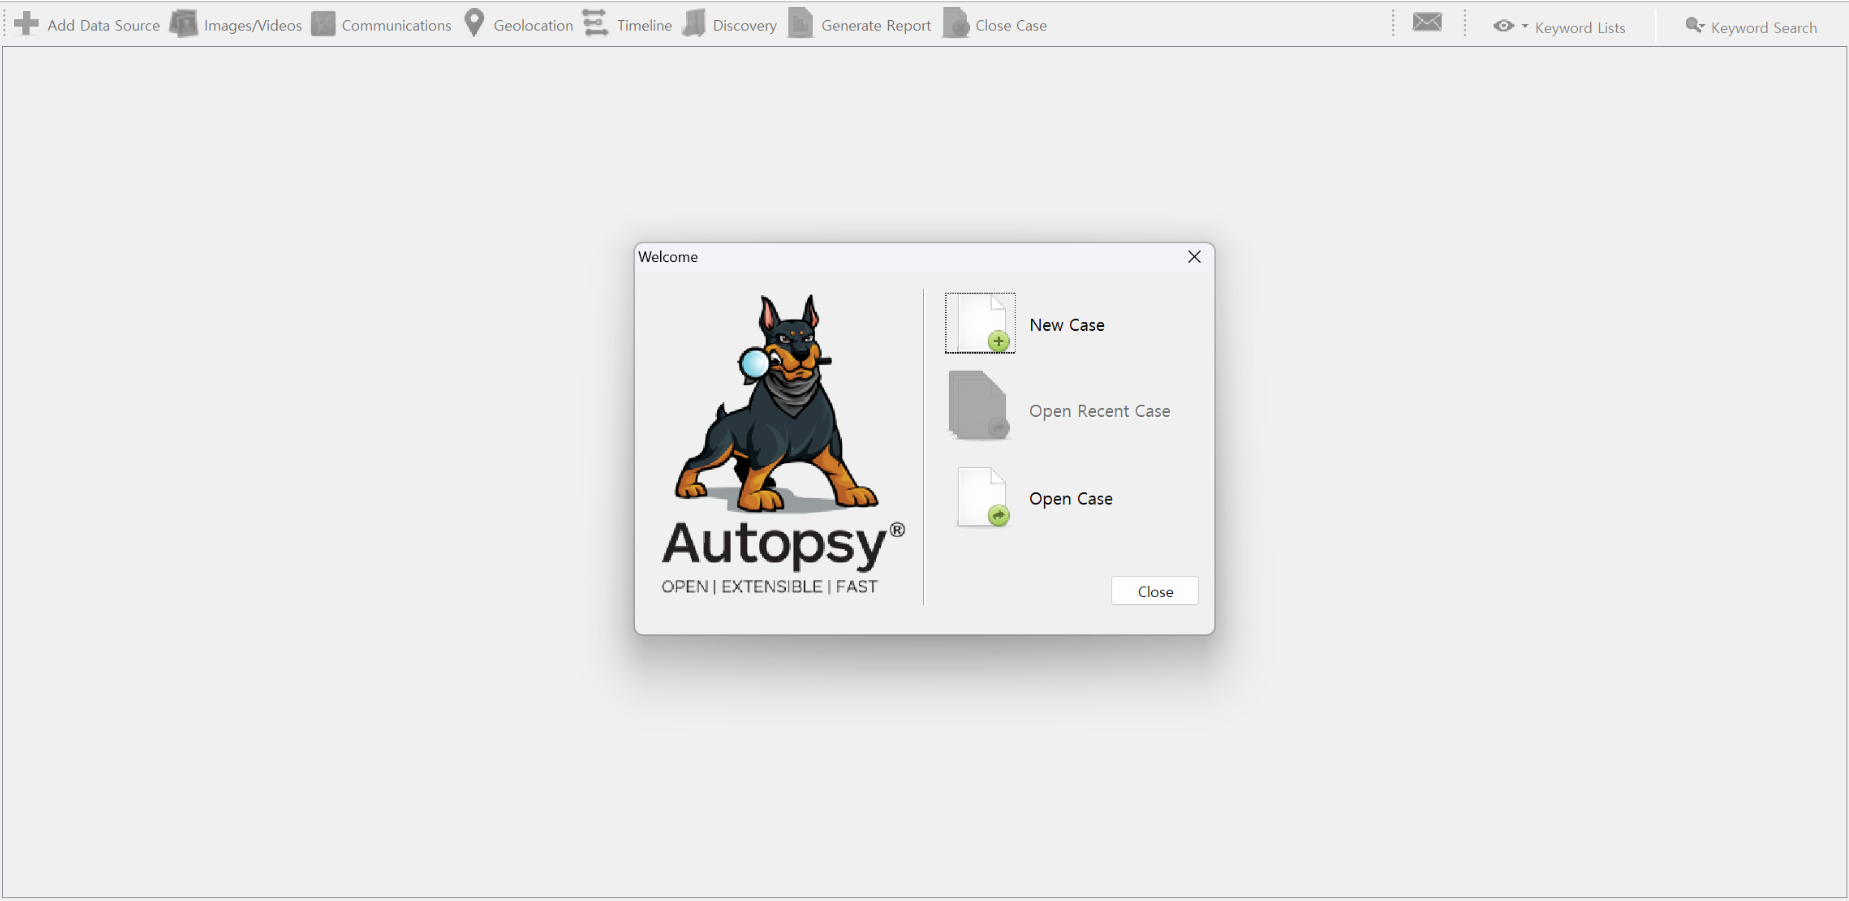Screen dimensions: 1849x901
Task: Open the envelope messages icon
Action: (1427, 22)
